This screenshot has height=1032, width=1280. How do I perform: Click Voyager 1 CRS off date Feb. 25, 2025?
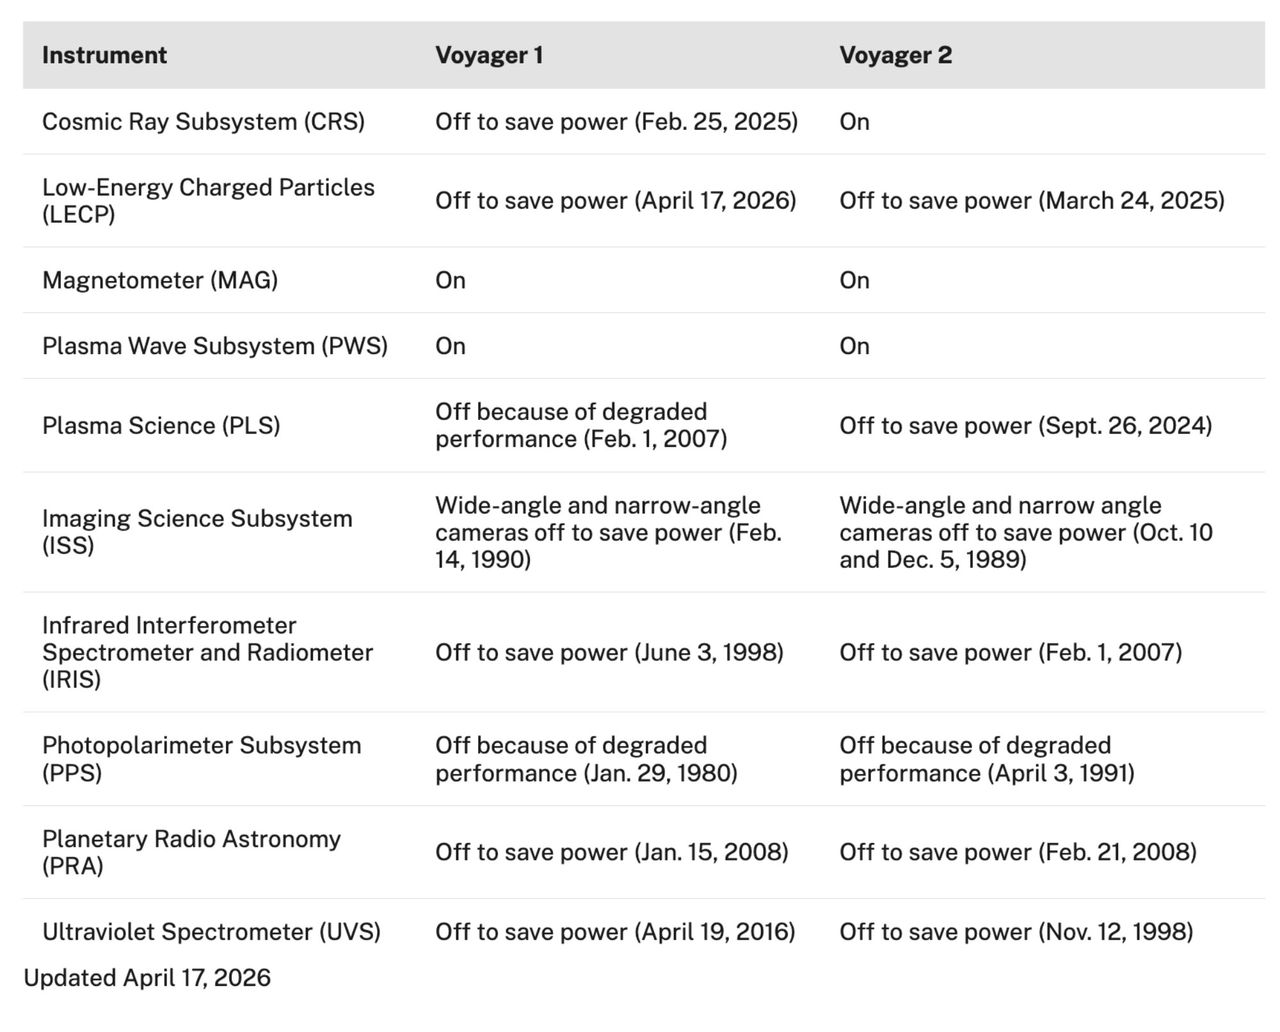[616, 122]
